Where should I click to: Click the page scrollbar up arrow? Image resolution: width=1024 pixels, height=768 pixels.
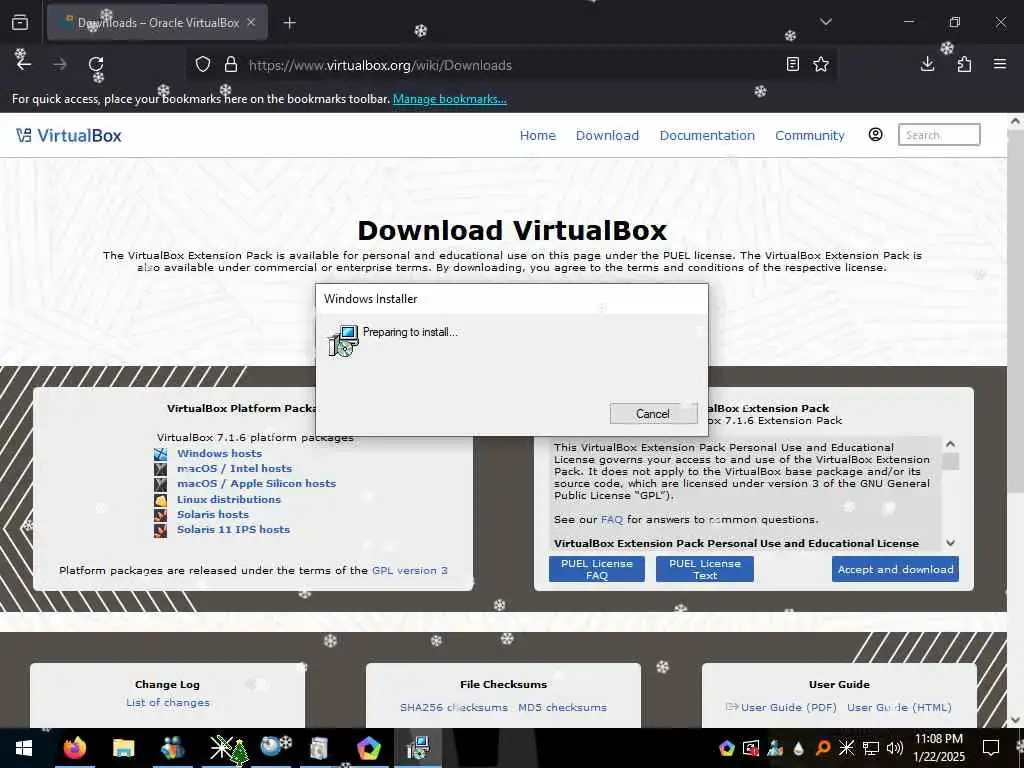coord(1015,121)
